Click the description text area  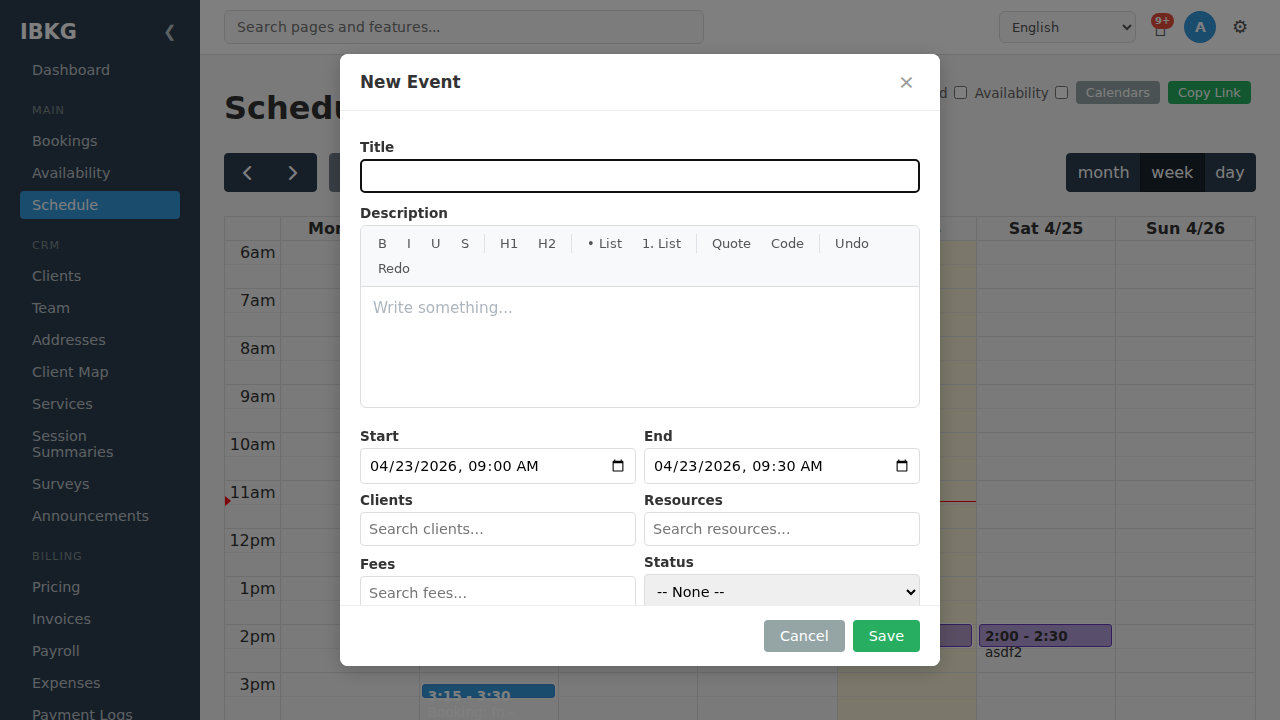click(640, 347)
